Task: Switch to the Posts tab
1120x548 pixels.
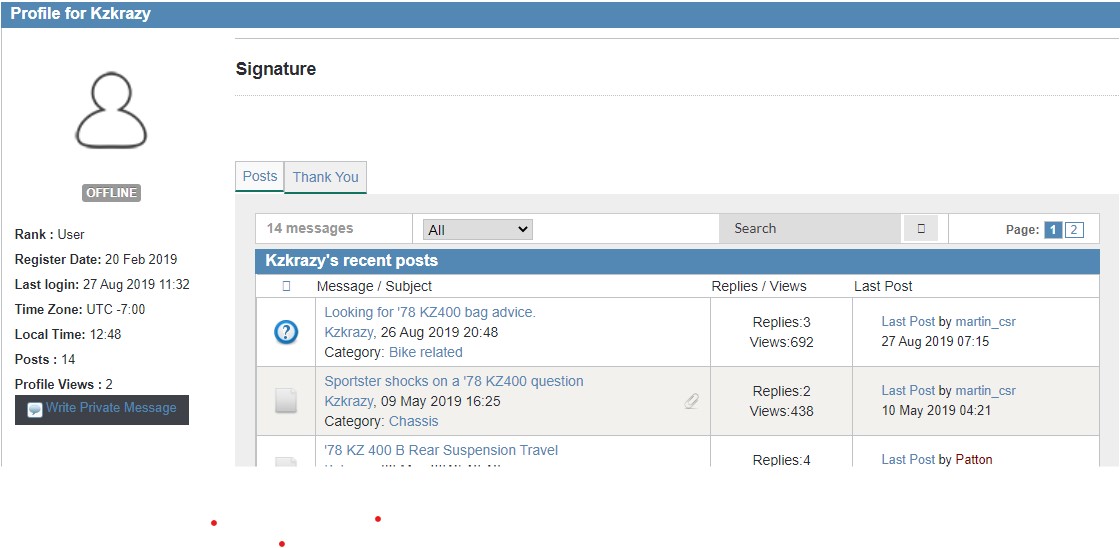Action: pyautogui.click(x=260, y=176)
